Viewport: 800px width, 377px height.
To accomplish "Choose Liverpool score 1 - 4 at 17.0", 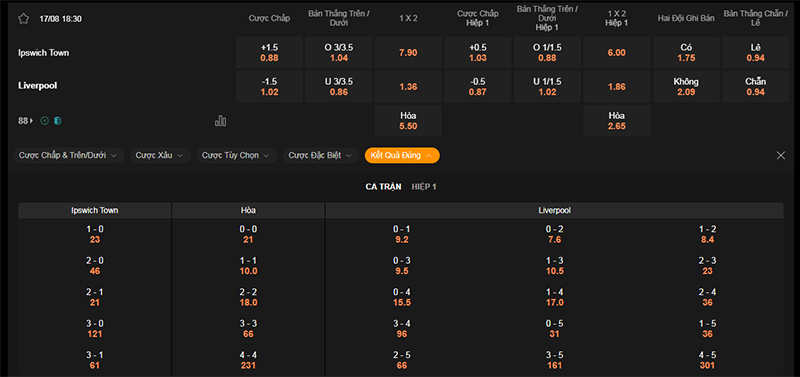I will pyautogui.click(x=555, y=297).
